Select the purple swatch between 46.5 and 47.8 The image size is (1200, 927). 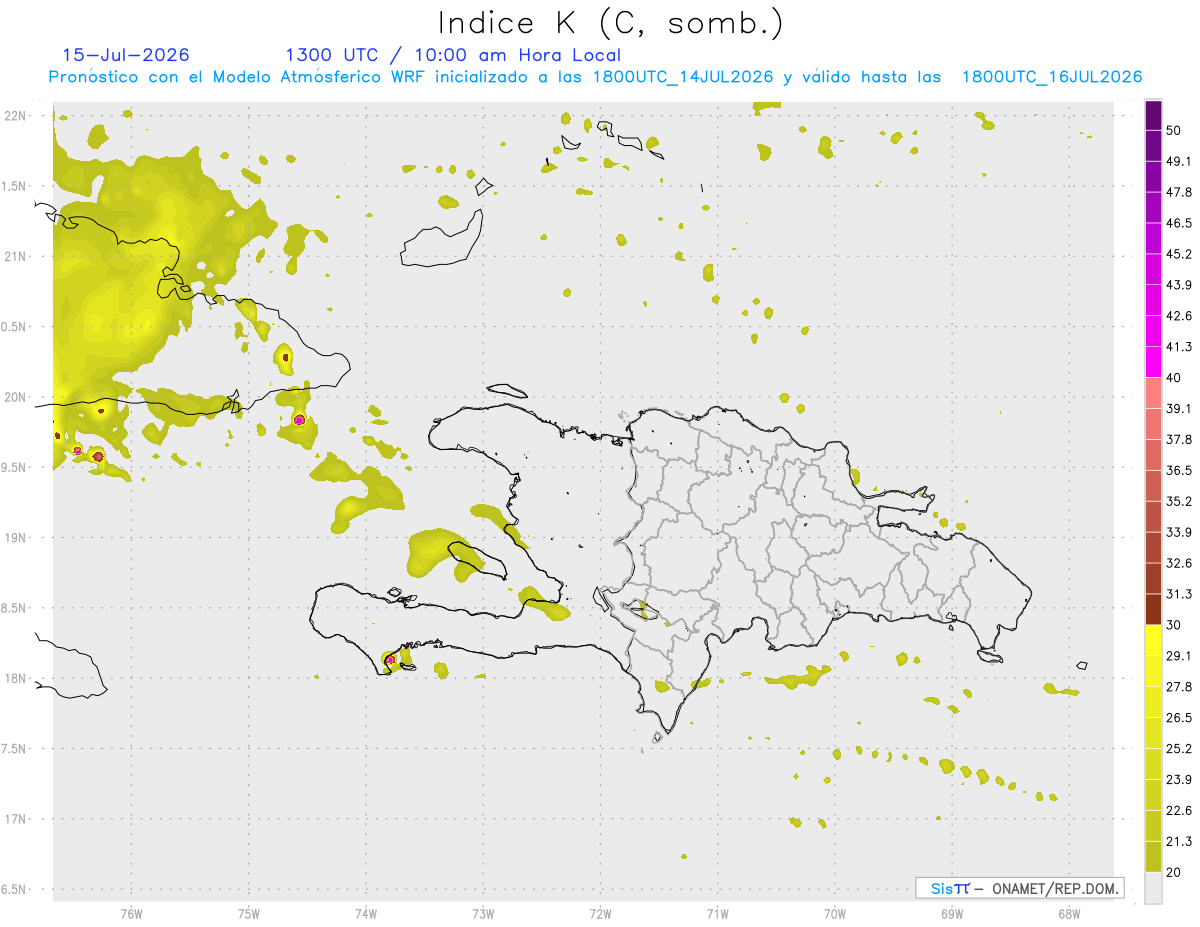pos(1153,208)
